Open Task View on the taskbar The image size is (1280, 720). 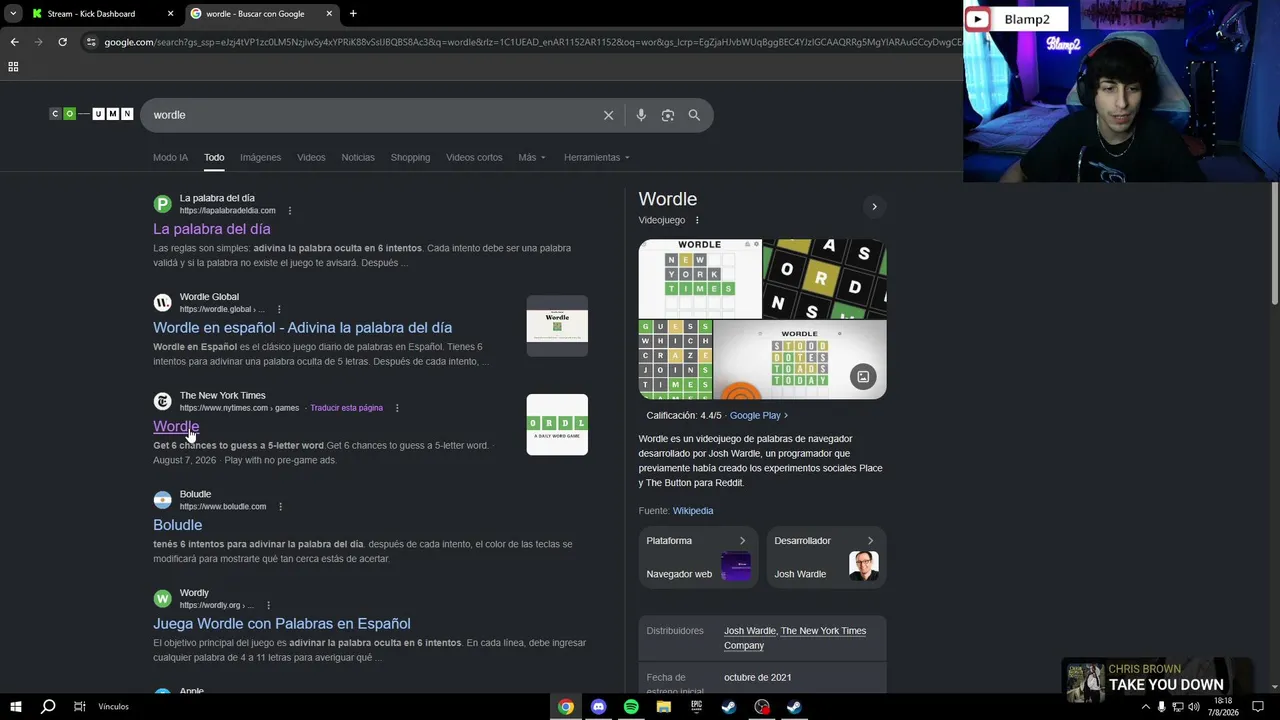pyautogui.click(x=79, y=707)
